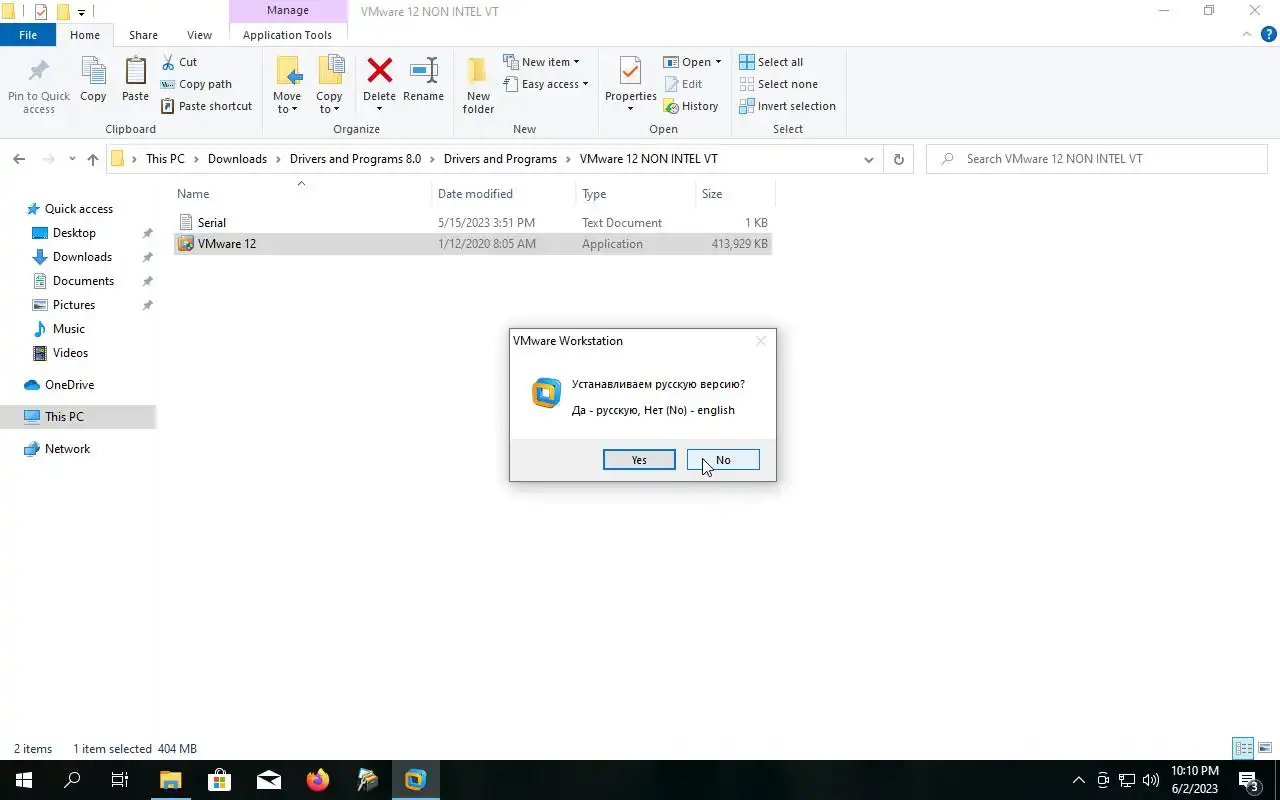Image resolution: width=1280 pixels, height=800 pixels.
Task: Open Music in navigation pane
Action: click(68, 329)
